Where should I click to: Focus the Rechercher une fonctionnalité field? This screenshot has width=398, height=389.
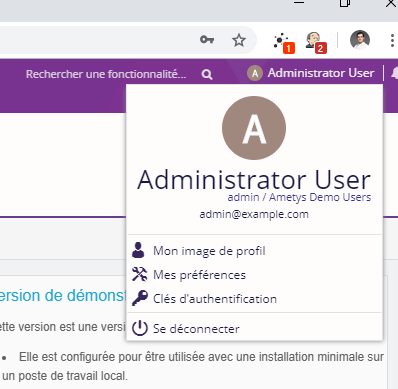point(106,74)
